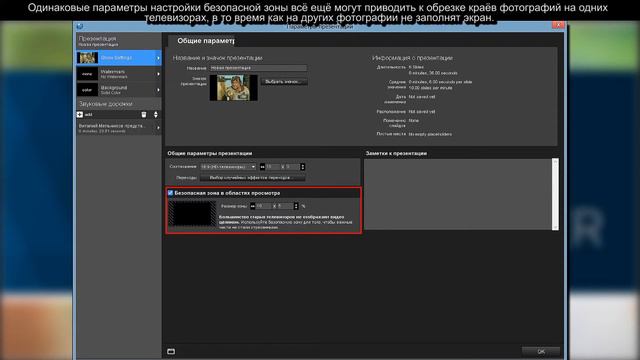Add a soundtrack with the plus icon
The width and height of the screenshot is (640, 360).
point(80,115)
